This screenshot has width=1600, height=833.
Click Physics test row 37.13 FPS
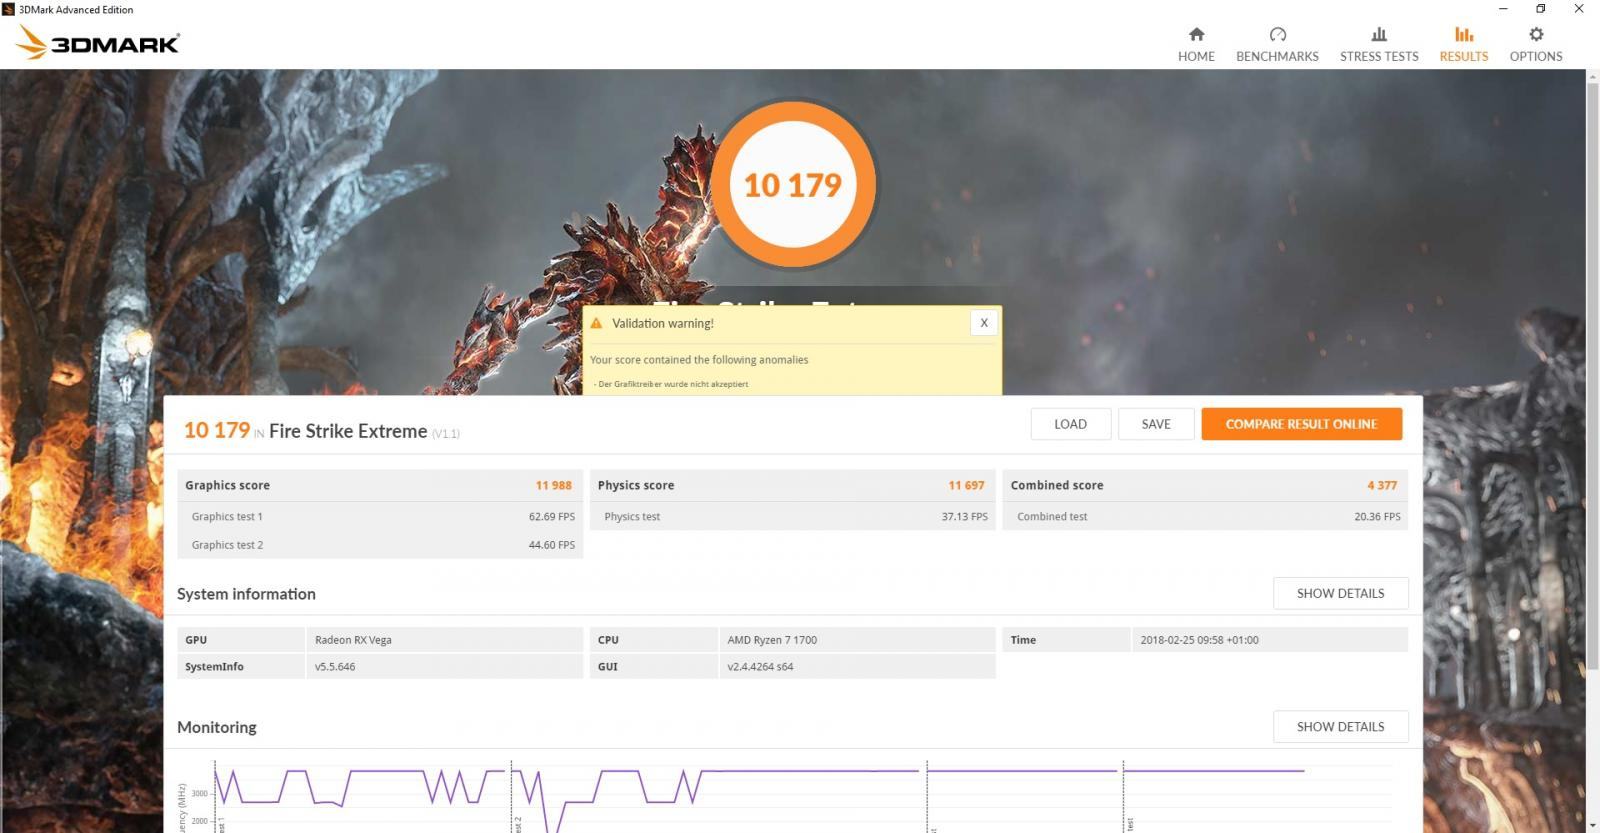(x=793, y=517)
